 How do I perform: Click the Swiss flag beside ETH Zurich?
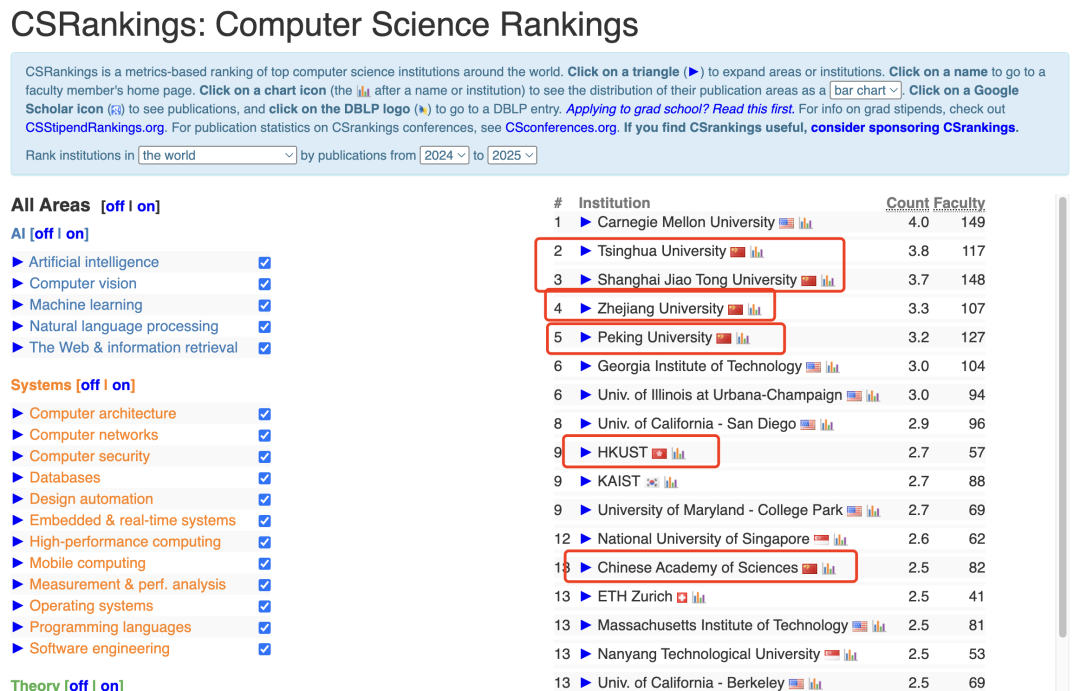click(x=682, y=598)
